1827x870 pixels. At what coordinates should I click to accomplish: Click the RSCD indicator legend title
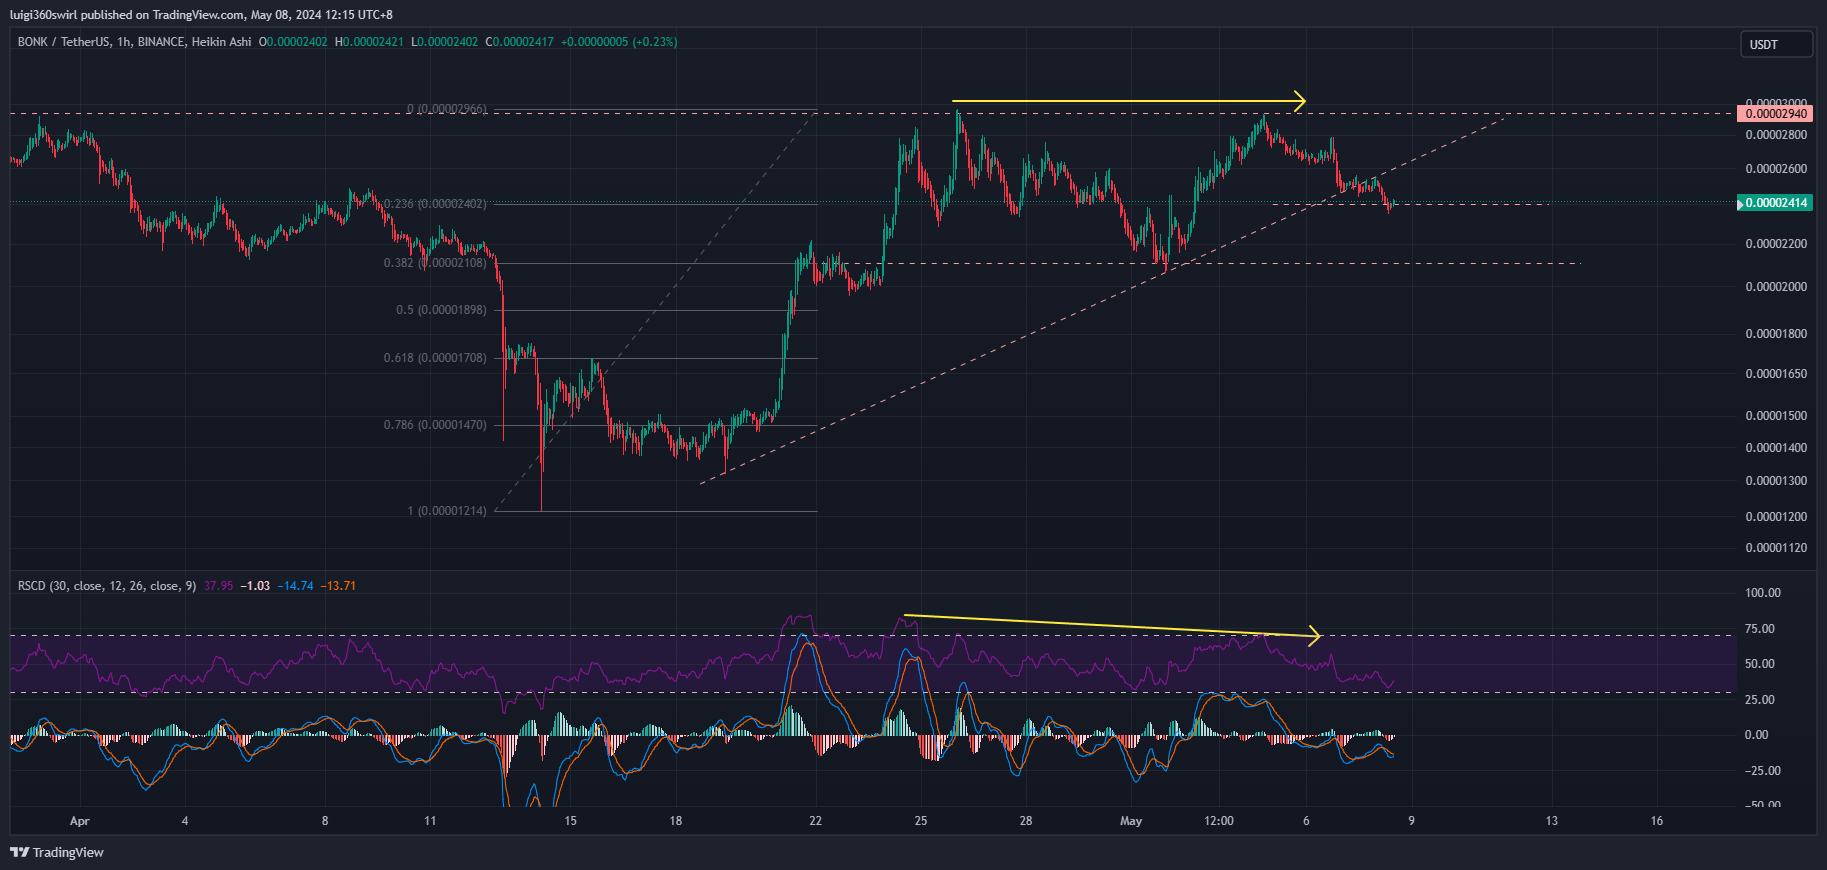(107, 586)
